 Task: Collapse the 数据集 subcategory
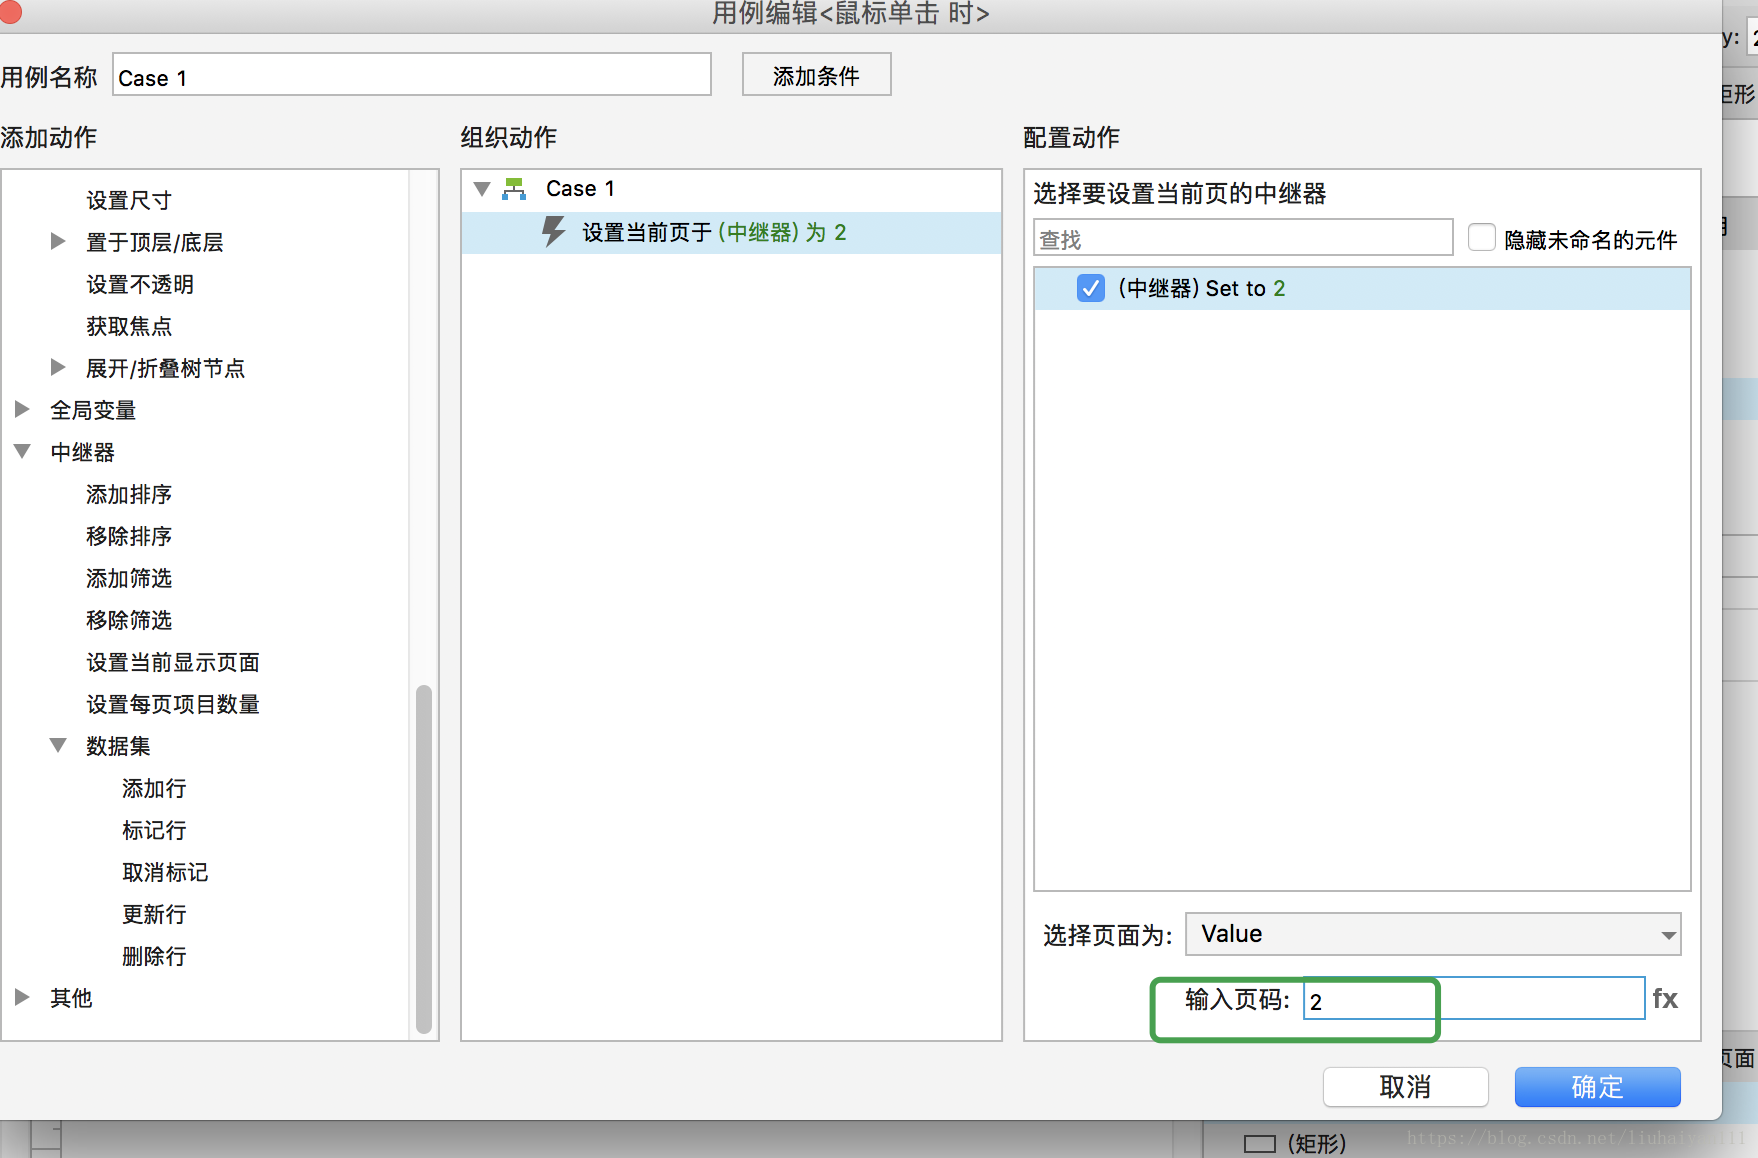(58, 745)
